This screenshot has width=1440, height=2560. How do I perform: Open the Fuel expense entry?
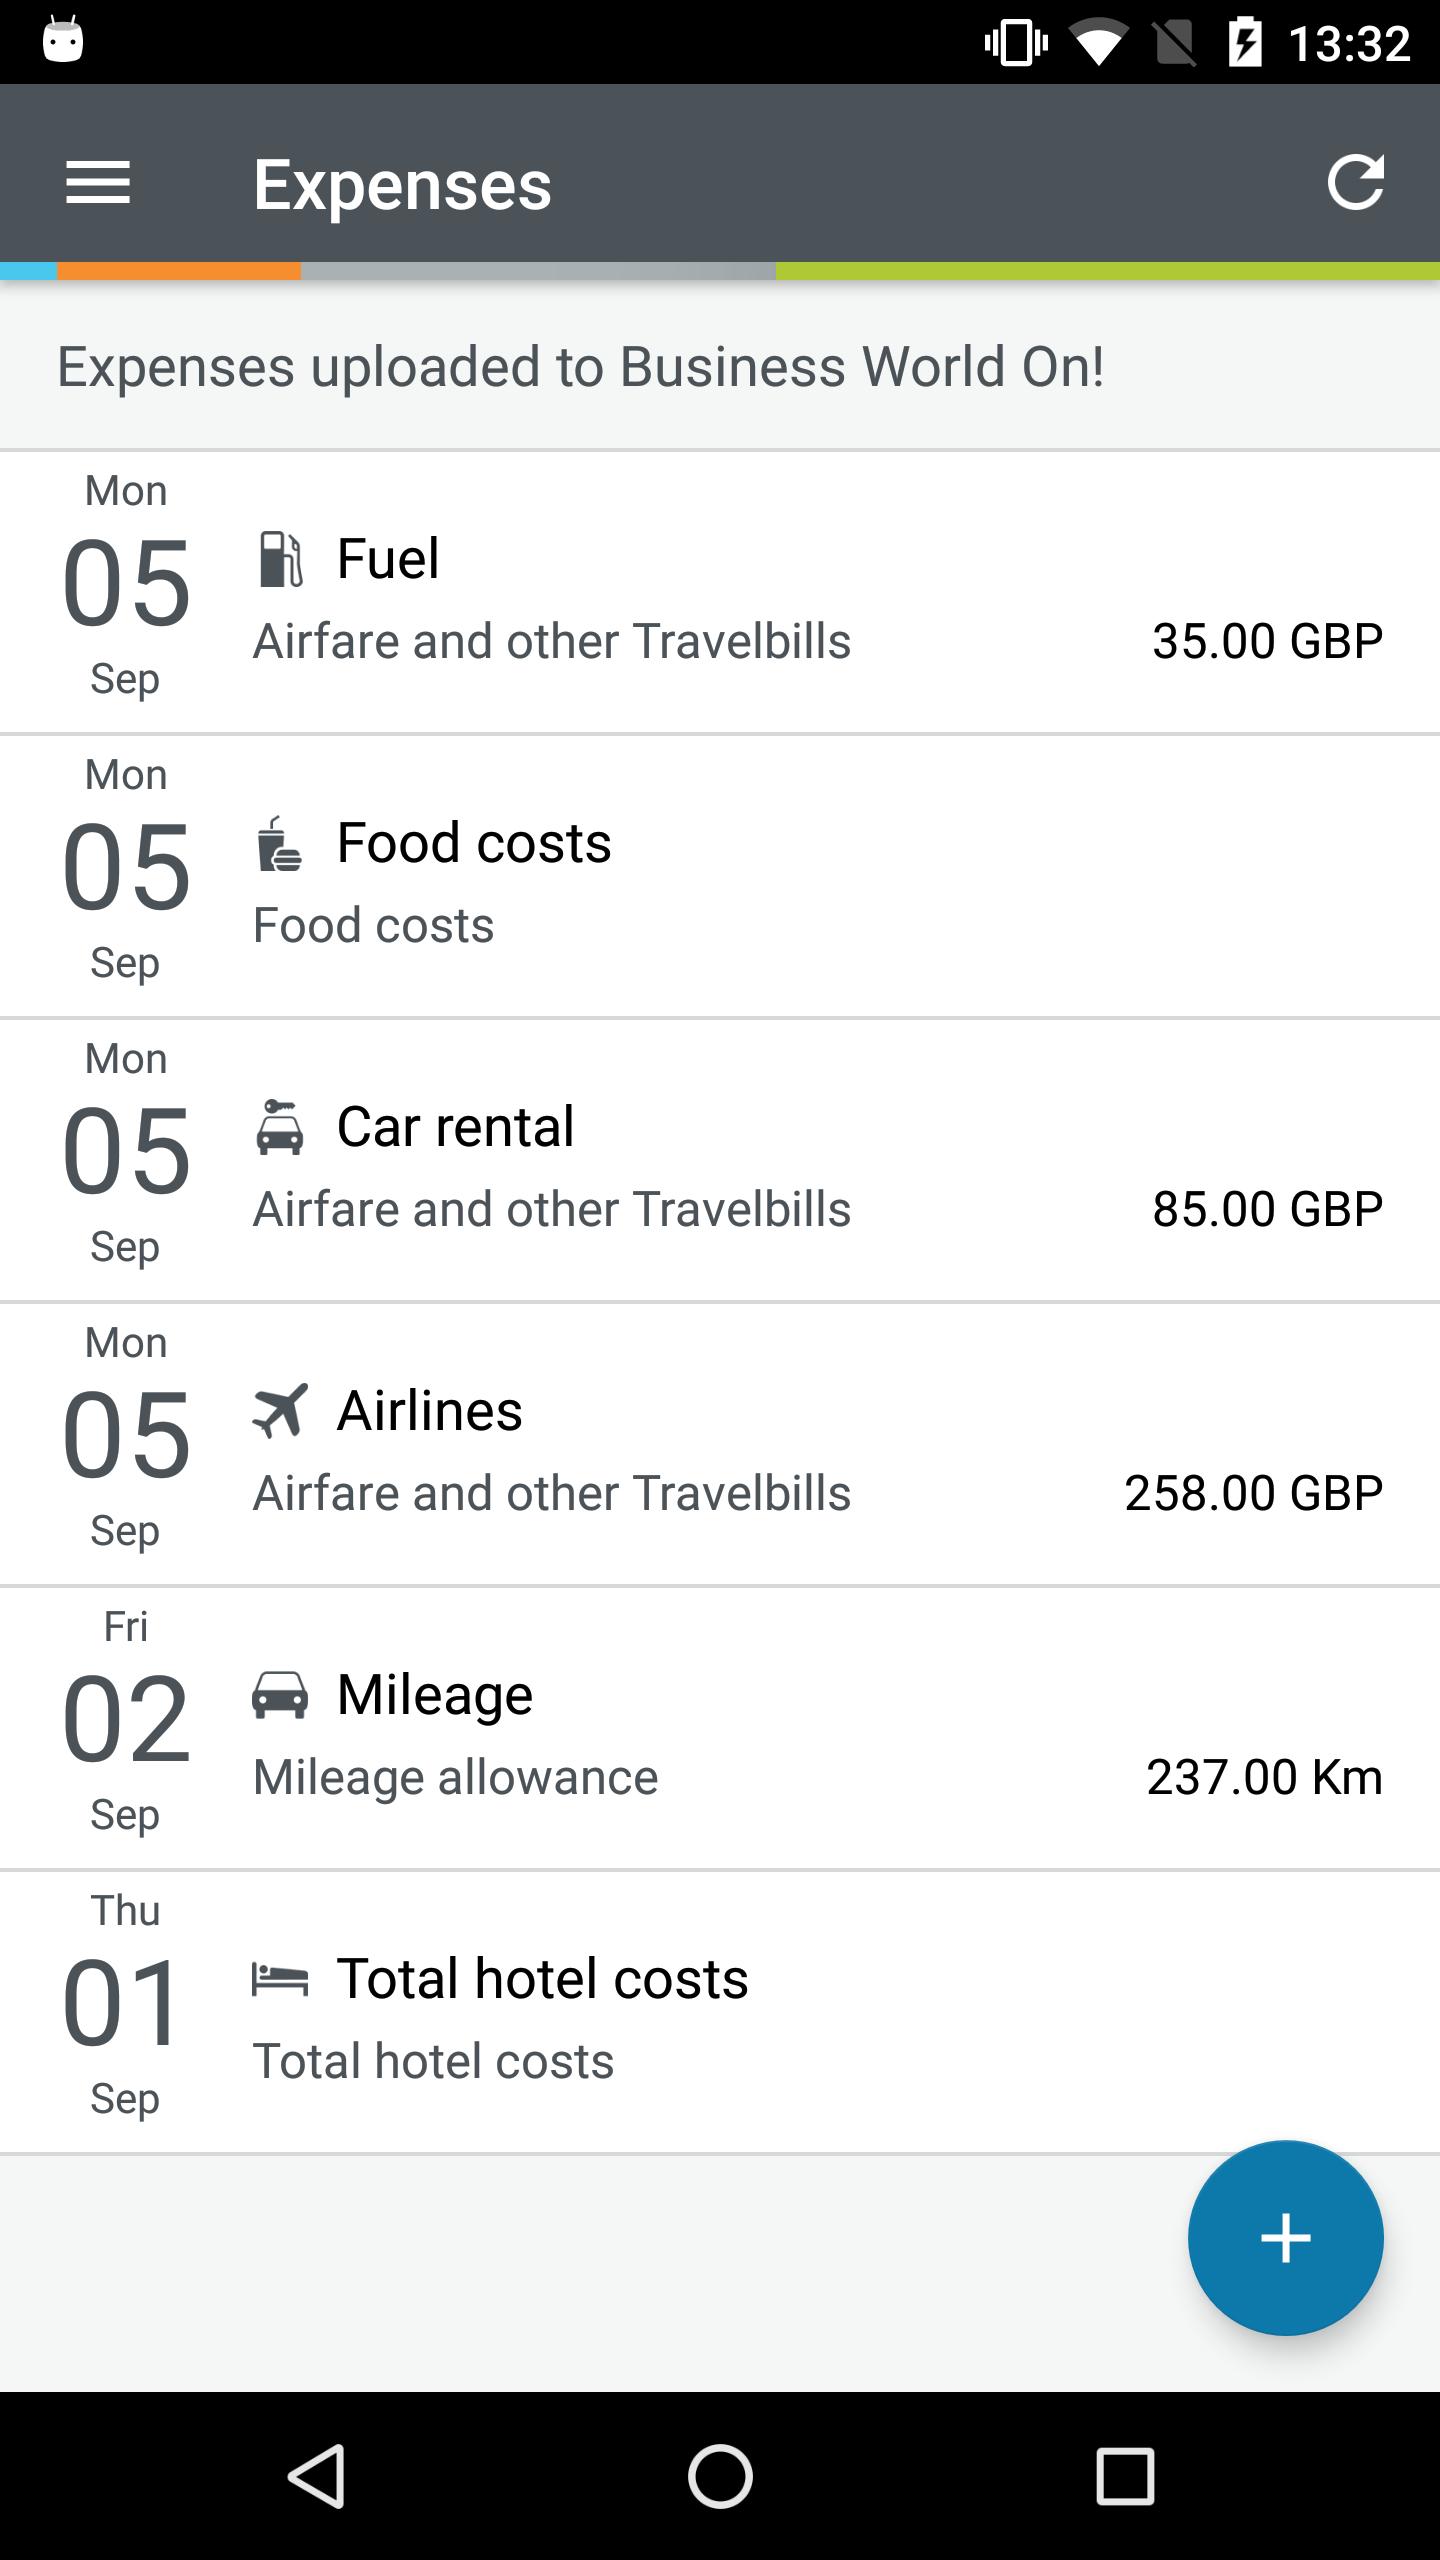720,593
